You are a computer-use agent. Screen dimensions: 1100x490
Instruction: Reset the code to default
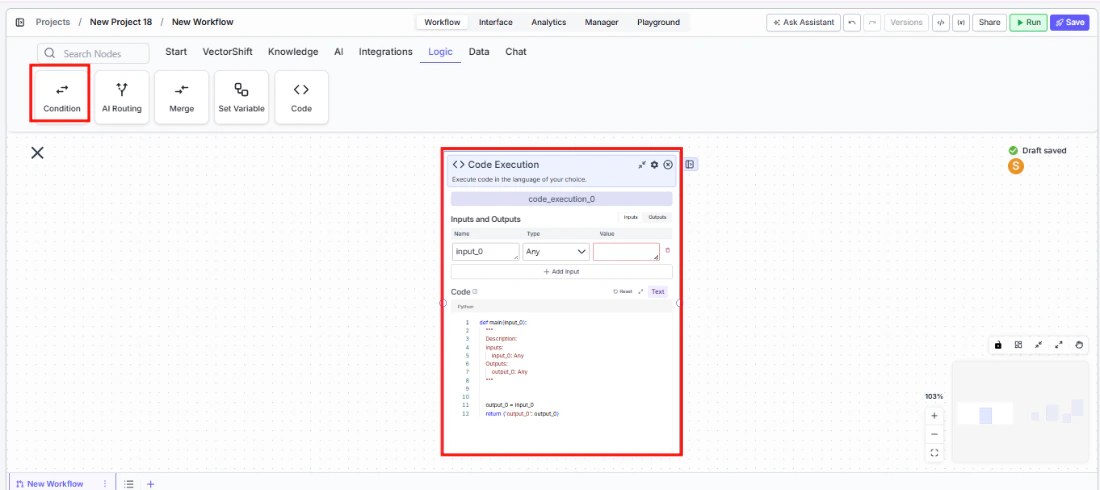[622, 291]
